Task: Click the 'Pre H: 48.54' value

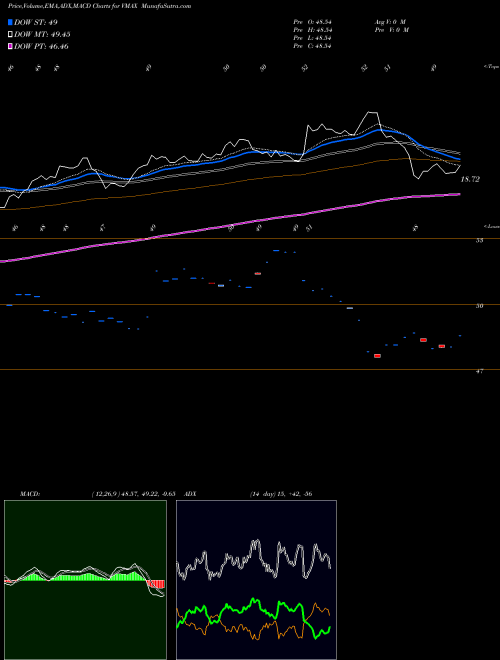Action: coord(312,30)
